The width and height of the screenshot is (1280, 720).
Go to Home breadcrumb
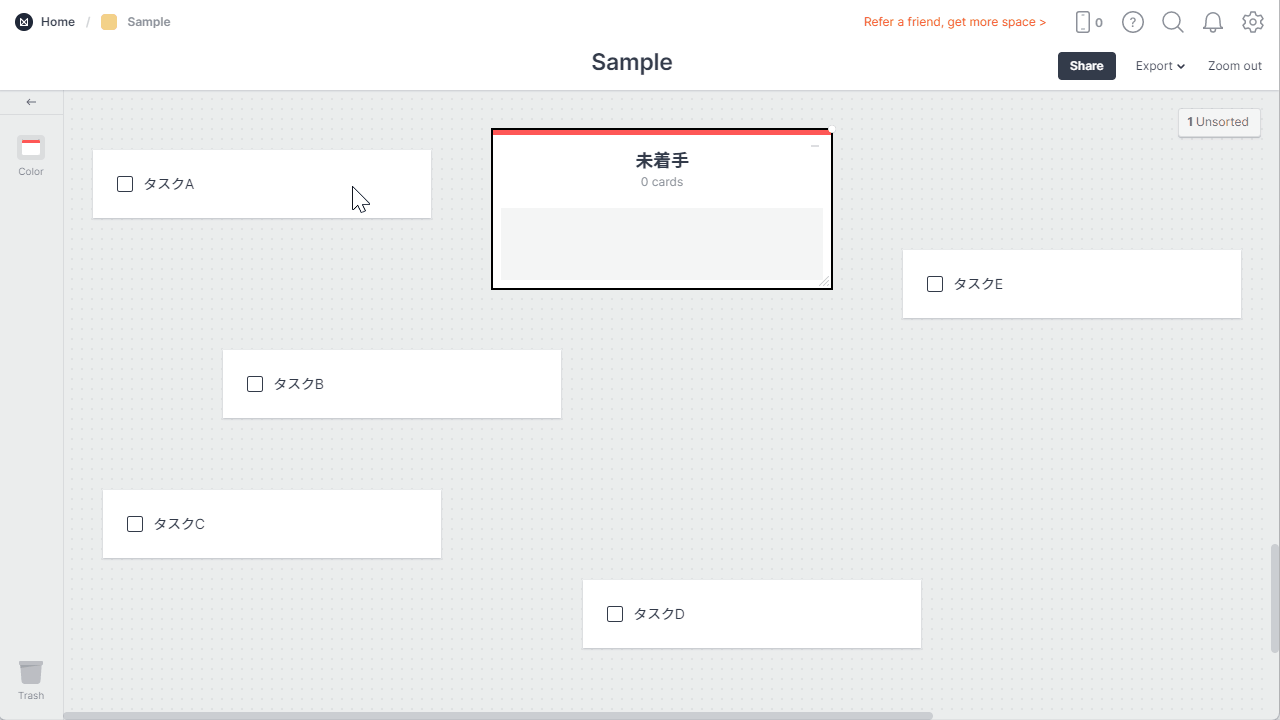click(58, 22)
